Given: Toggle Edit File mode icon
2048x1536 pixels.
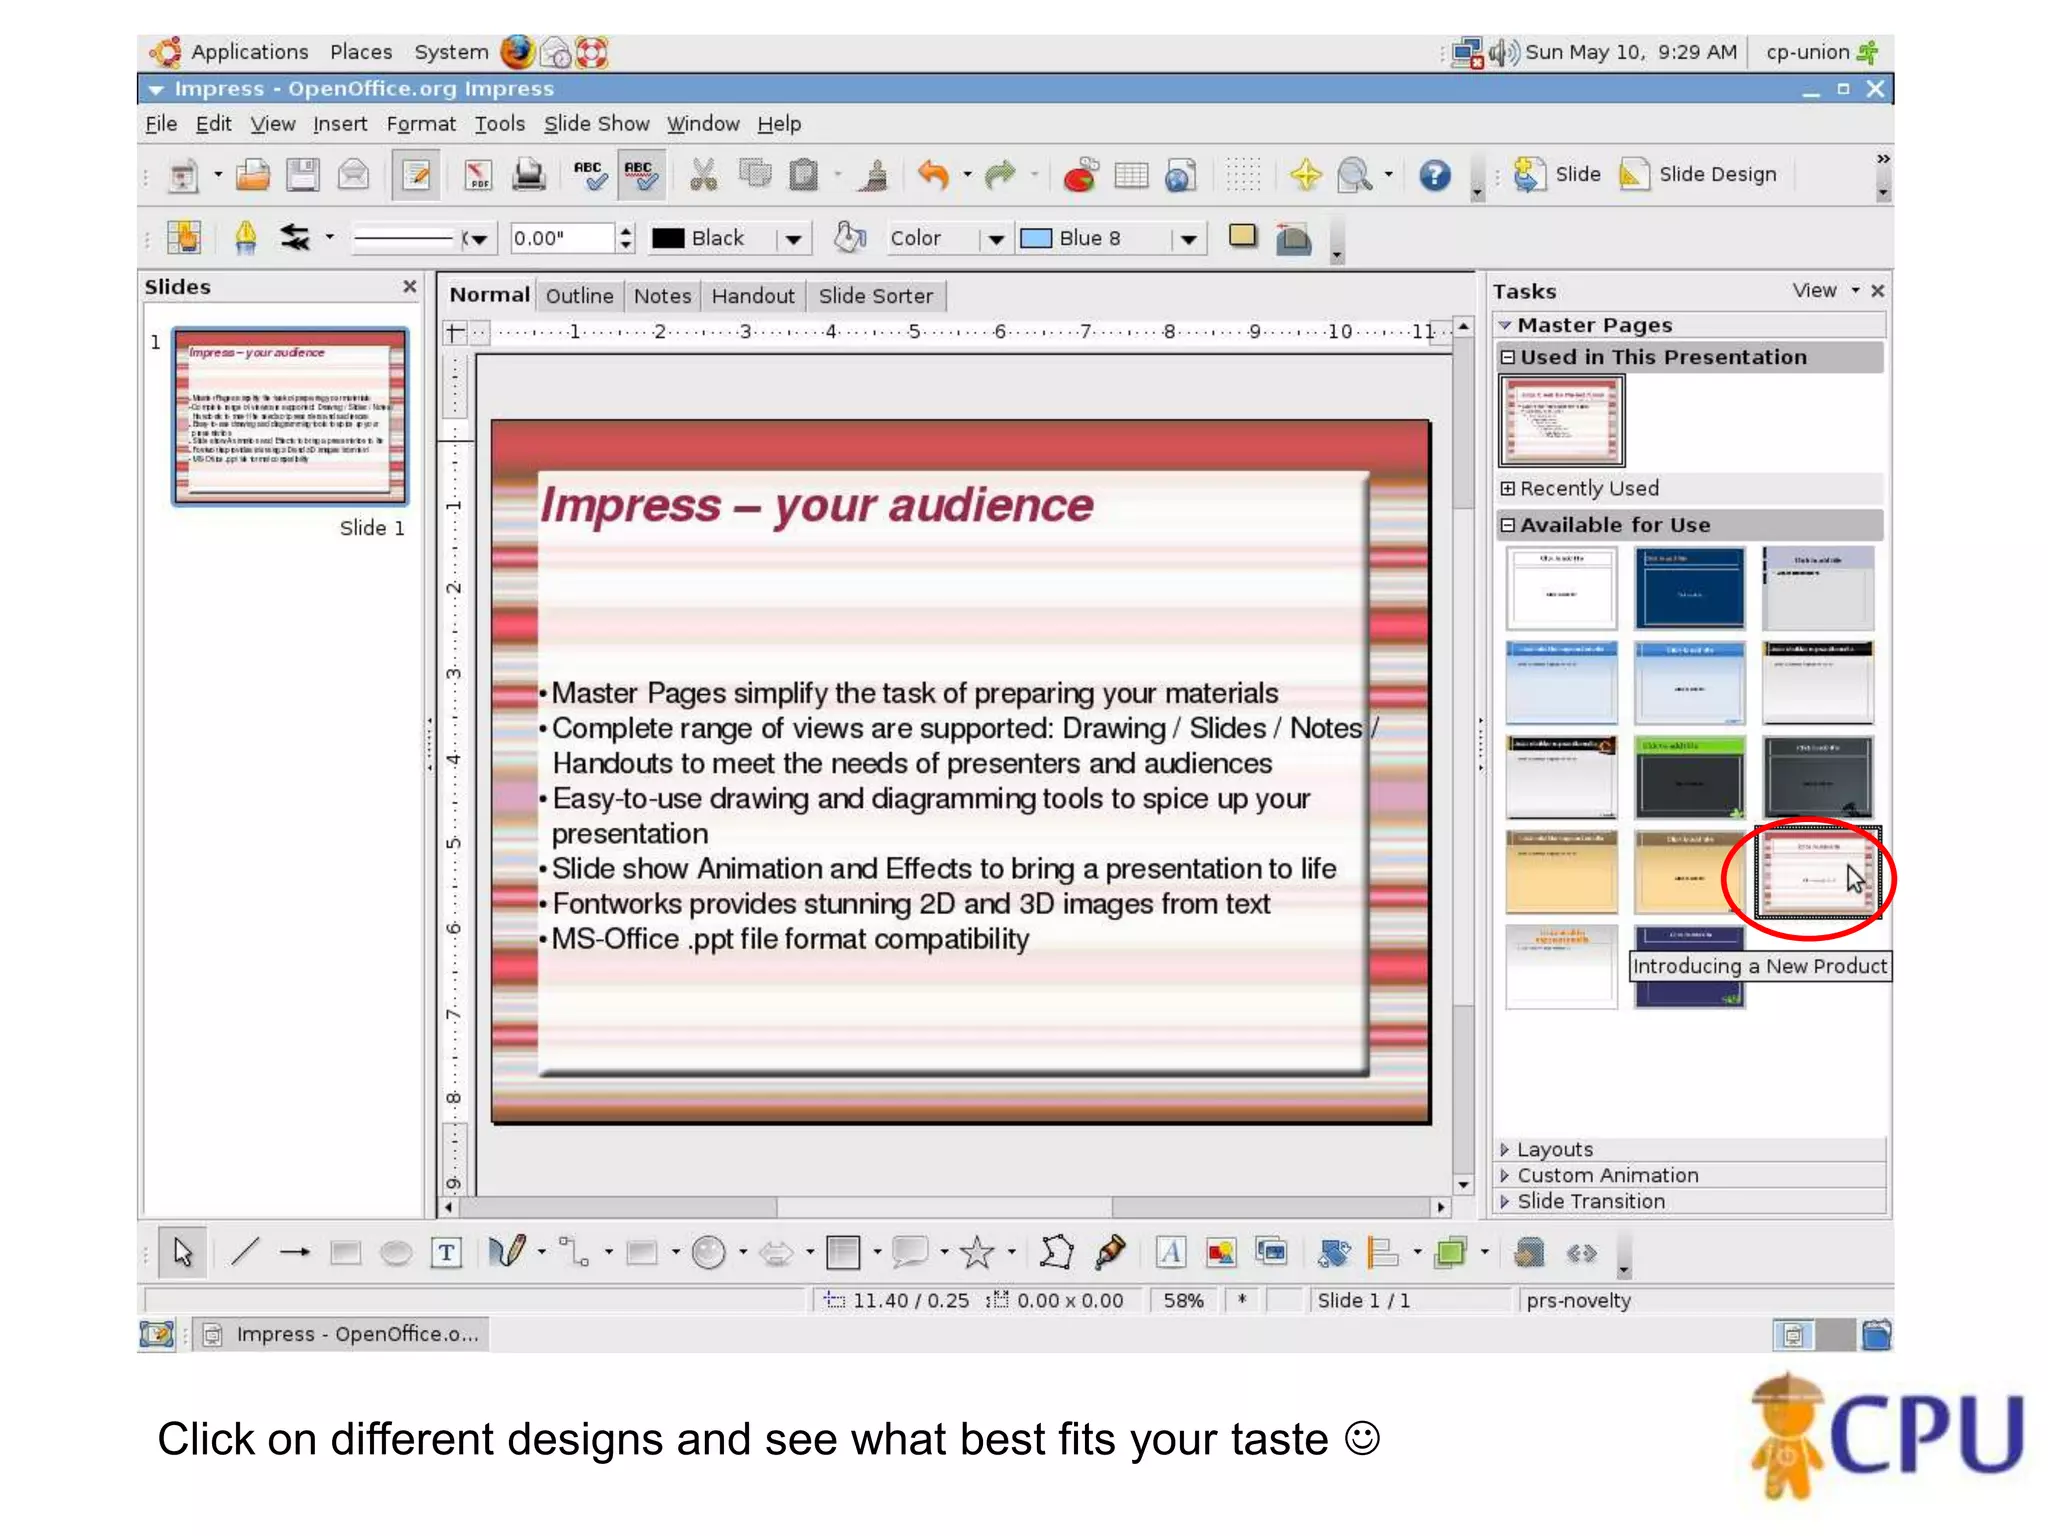Looking at the screenshot, I should coord(416,175).
